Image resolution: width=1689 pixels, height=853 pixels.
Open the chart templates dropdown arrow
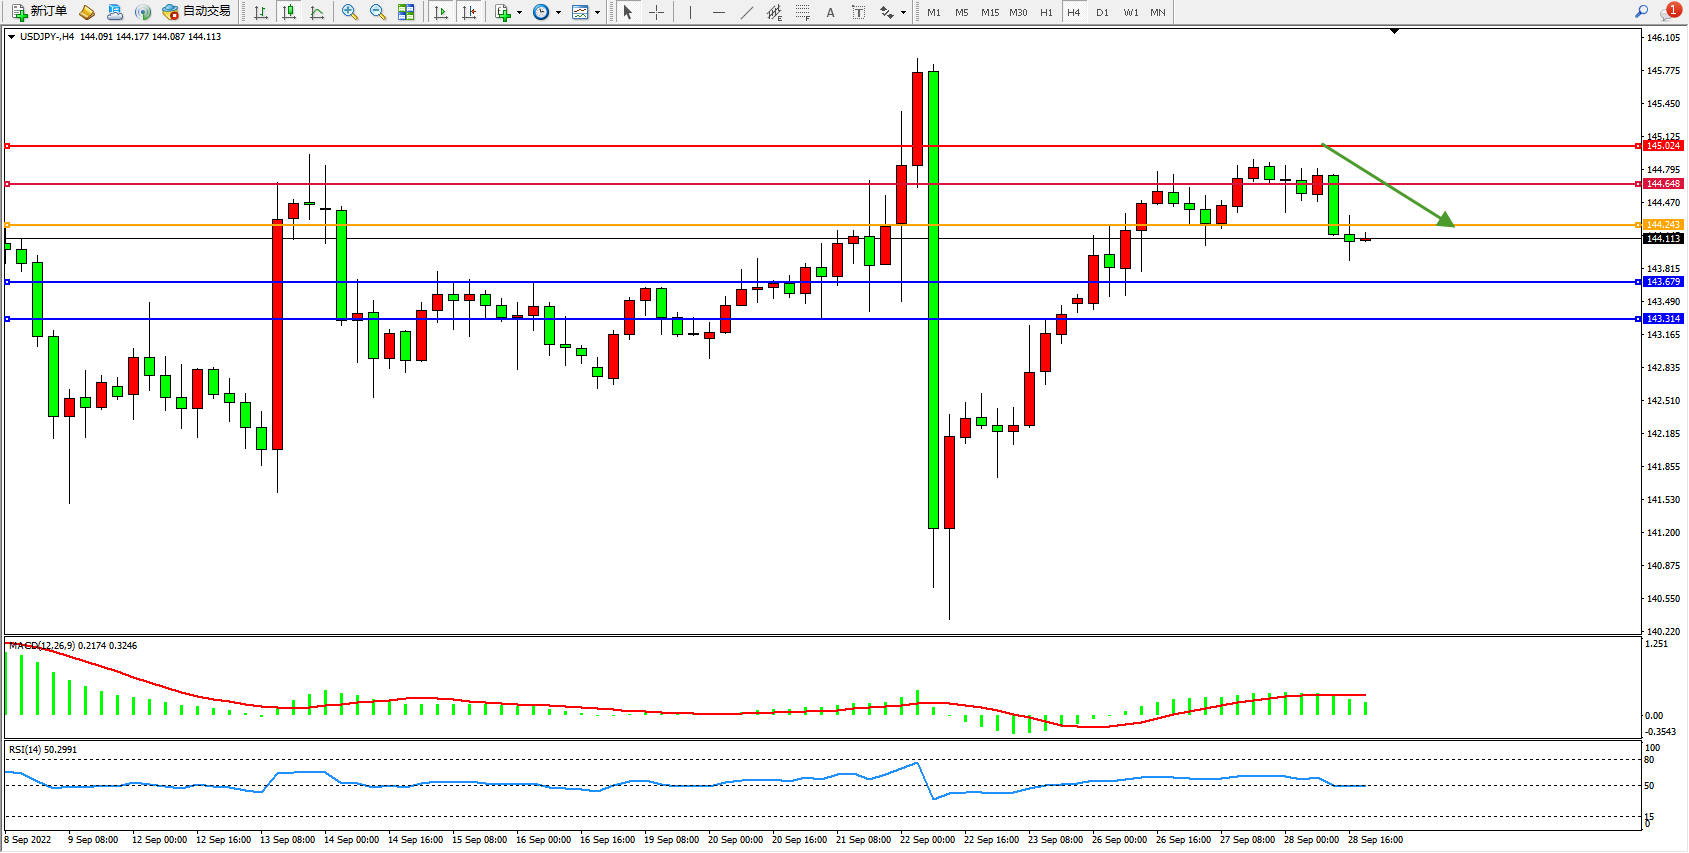click(597, 13)
